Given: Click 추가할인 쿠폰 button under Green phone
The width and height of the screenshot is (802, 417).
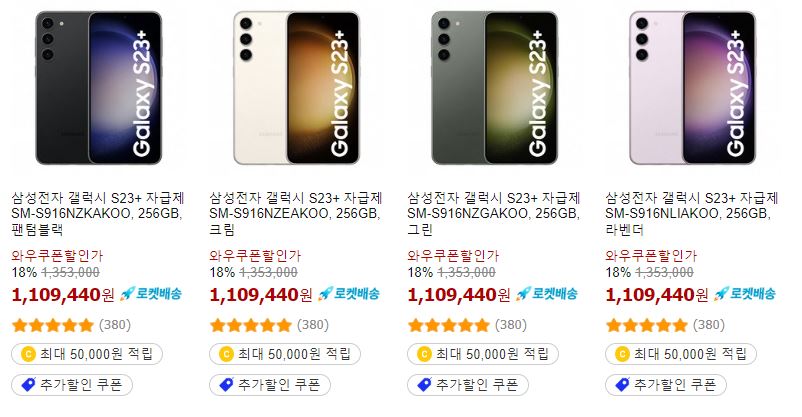Looking at the screenshot, I should (x=468, y=385).
